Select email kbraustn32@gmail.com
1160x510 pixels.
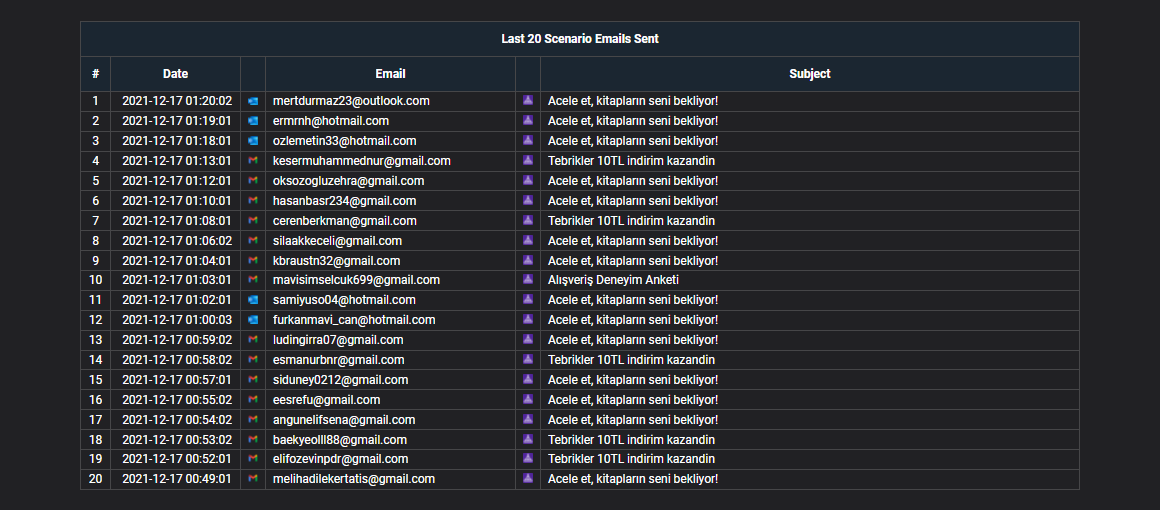coord(337,261)
